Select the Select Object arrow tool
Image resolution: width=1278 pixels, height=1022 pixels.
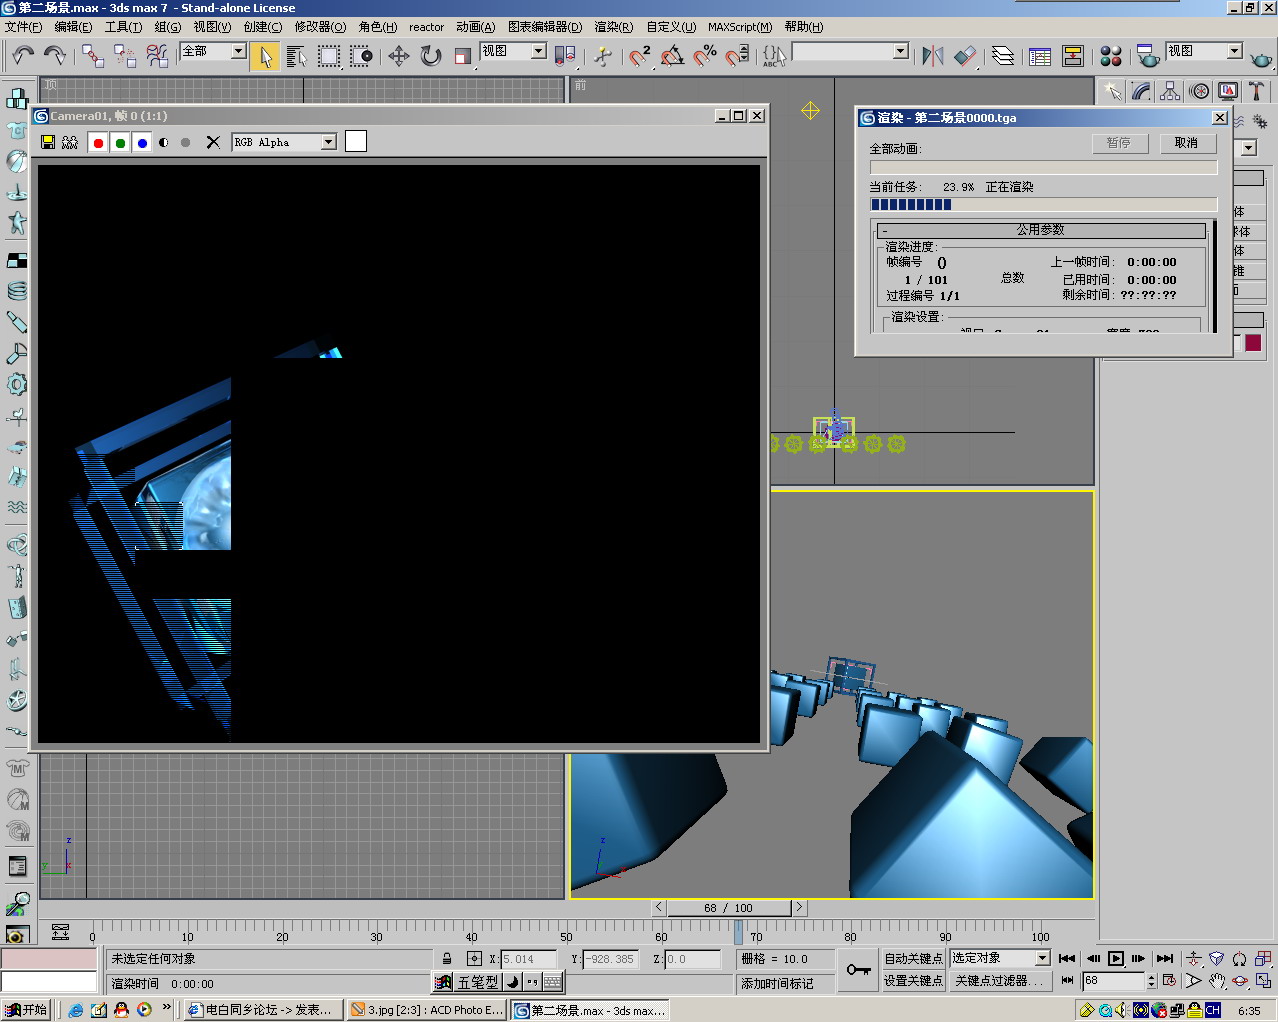coord(265,56)
